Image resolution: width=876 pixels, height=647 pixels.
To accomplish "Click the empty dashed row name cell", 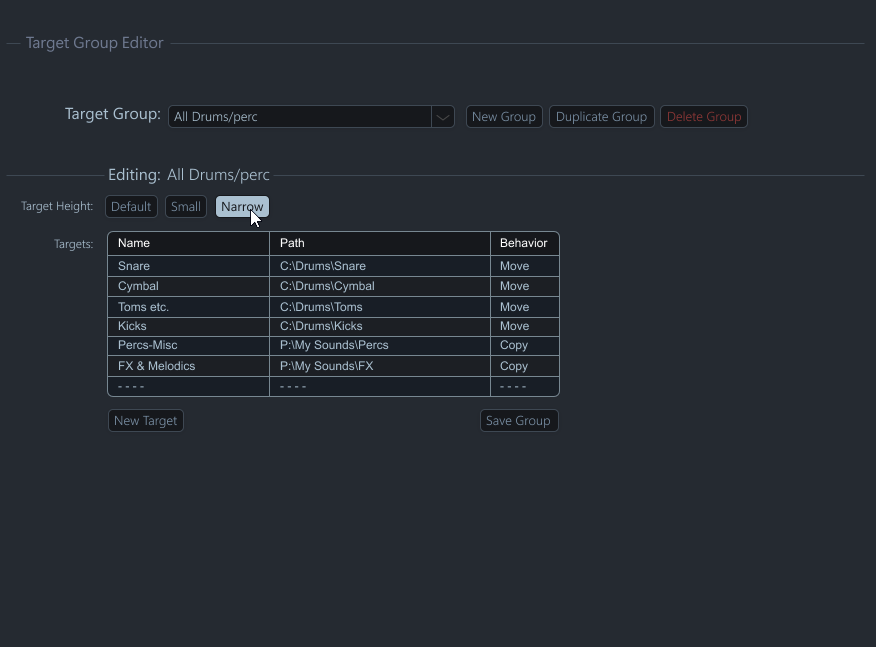I will click(x=188, y=386).
